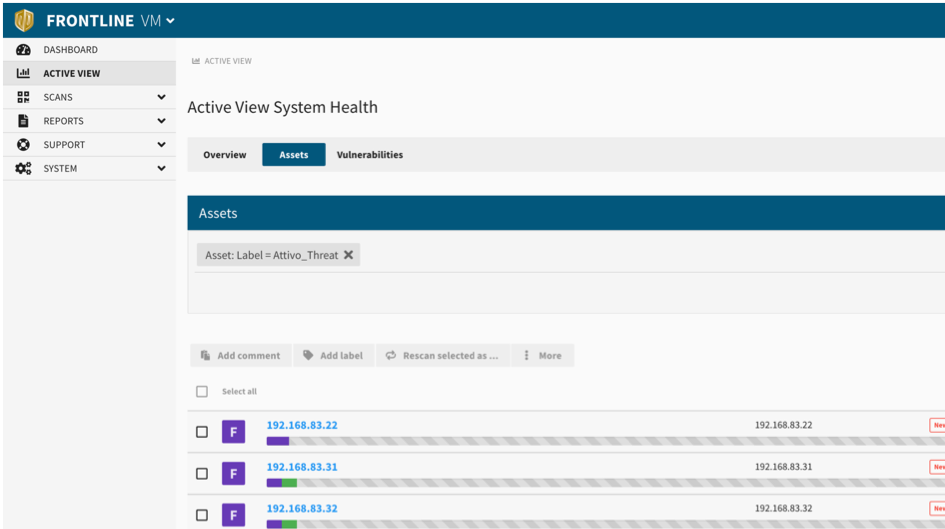Switch to the Vulnerabilities tab
945x529 pixels.
coord(369,155)
